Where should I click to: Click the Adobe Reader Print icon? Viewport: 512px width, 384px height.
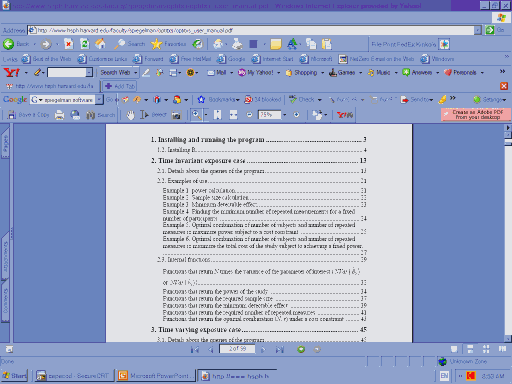(x=59, y=115)
